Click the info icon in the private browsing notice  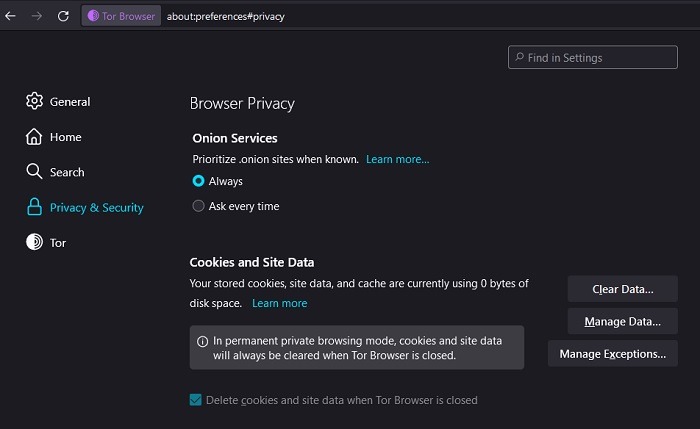click(202, 342)
